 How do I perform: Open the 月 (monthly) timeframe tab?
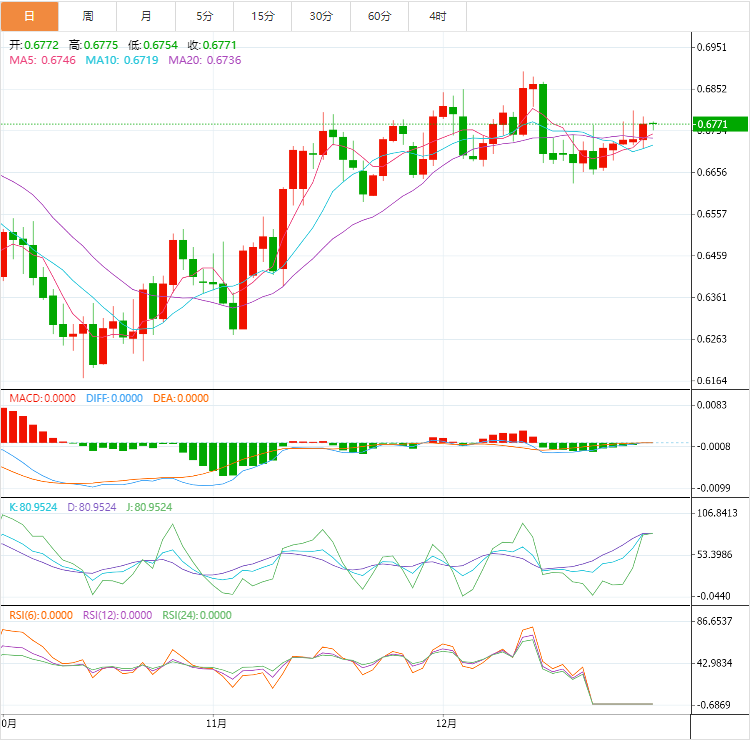pos(147,16)
